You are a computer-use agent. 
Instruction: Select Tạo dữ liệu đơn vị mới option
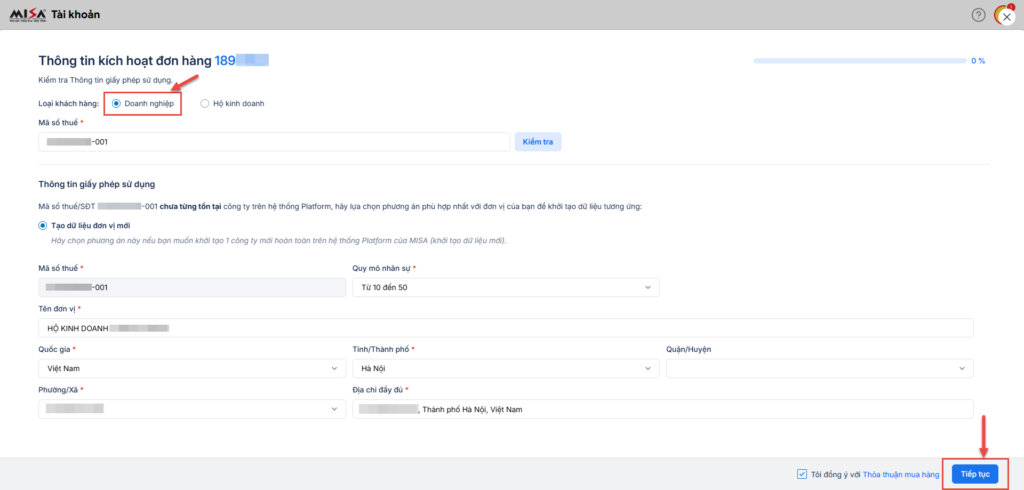pyautogui.click(x=43, y=225)
